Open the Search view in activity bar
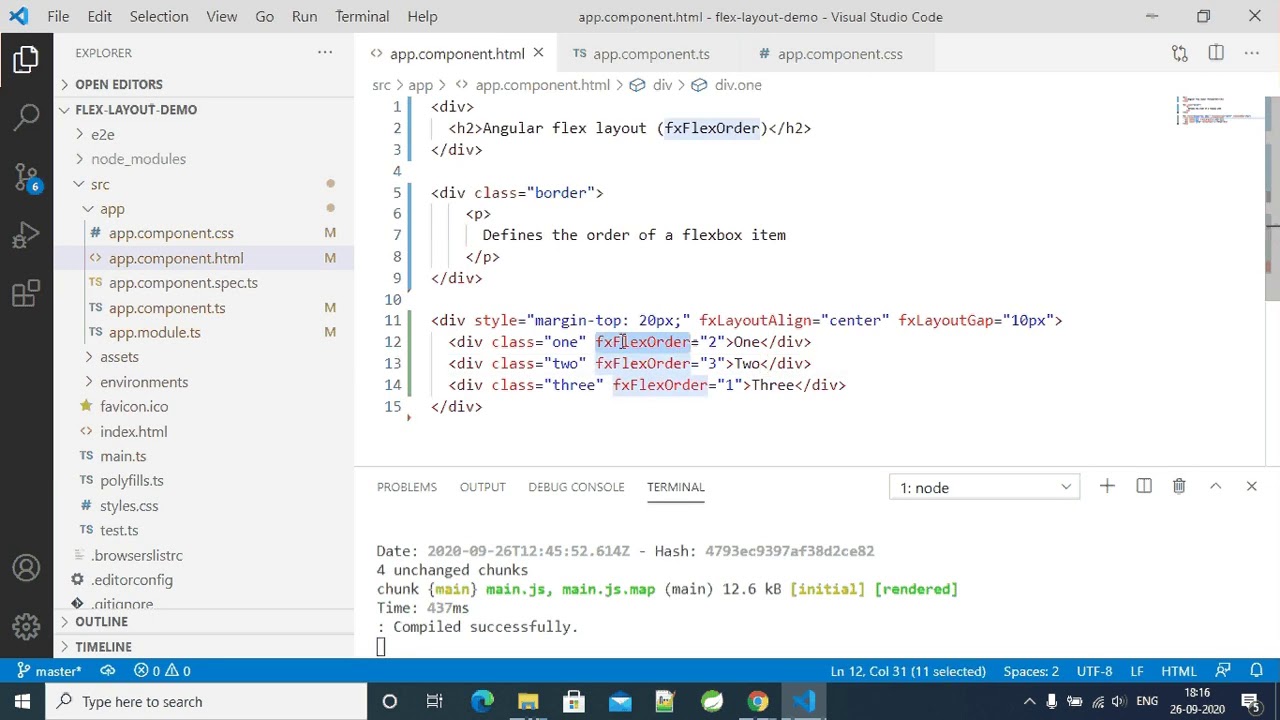 point(26,118)
